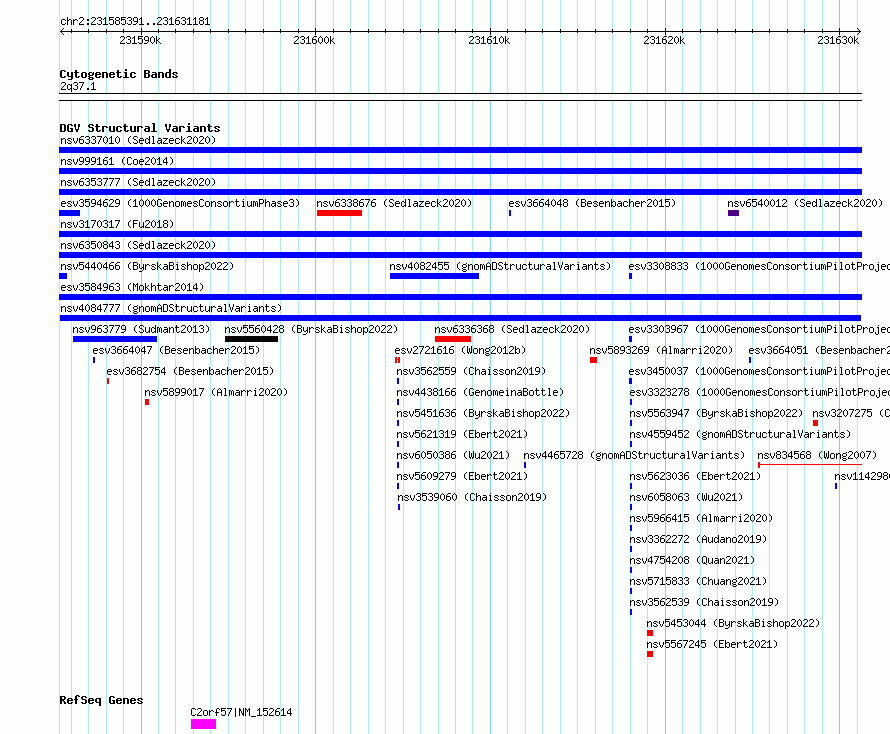Open the nsv6338676 (Sedlazeck2020) label
The width and height of the screenshot is (890, 734).
coord(394,203)
